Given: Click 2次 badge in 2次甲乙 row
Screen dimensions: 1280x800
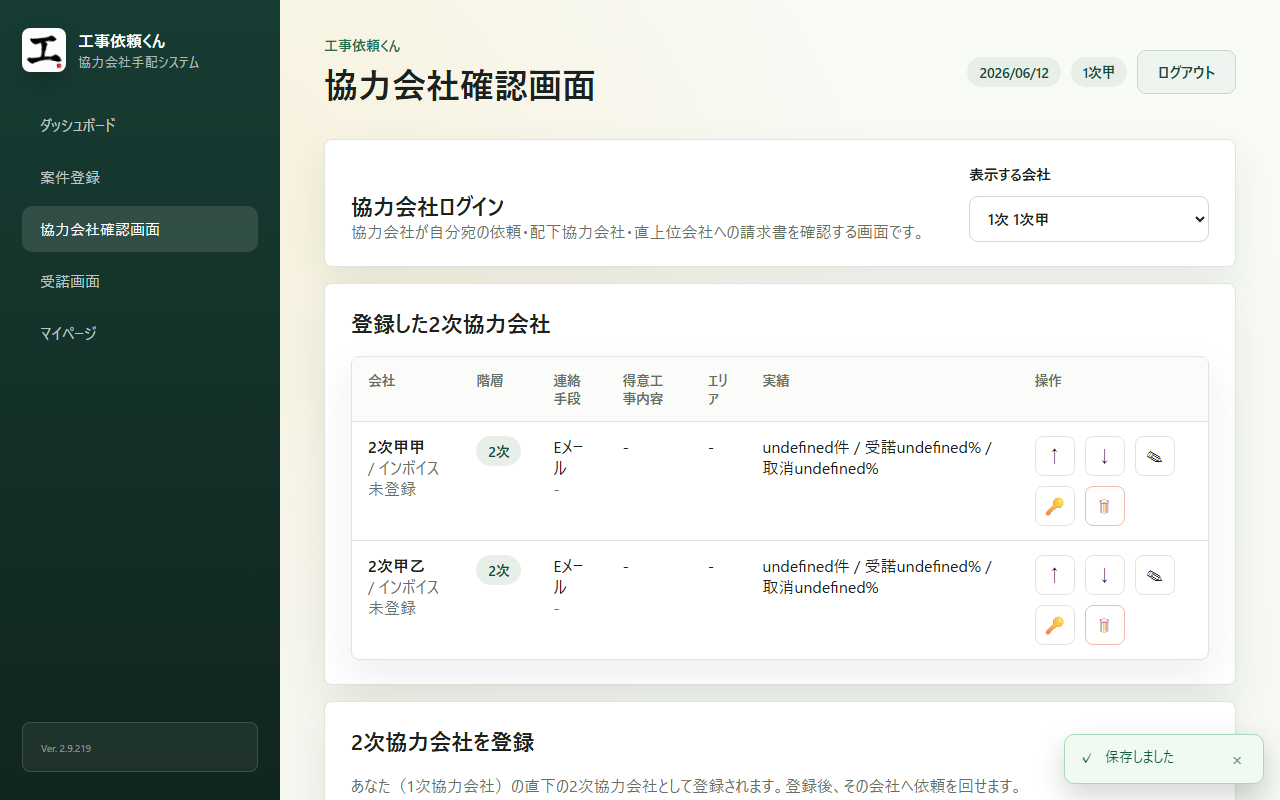Looking at the screenshot, I should (498, 570).
